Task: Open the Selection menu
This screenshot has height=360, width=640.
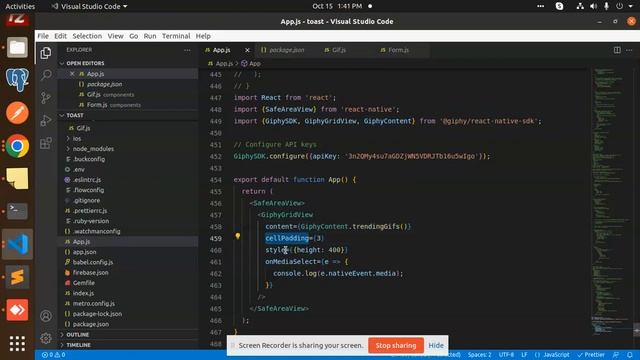Action: tap(87, 36)
